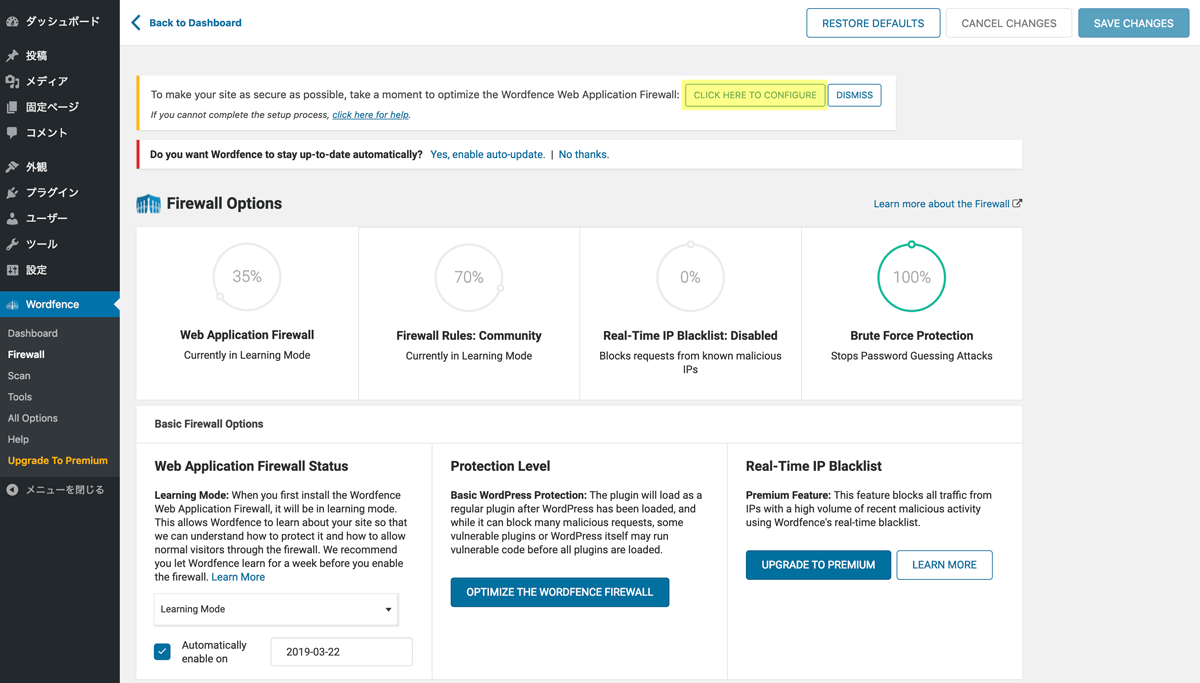Click the collapse menu circle arrow icon
The image size is (1200, 683).
tap(12, 490)
